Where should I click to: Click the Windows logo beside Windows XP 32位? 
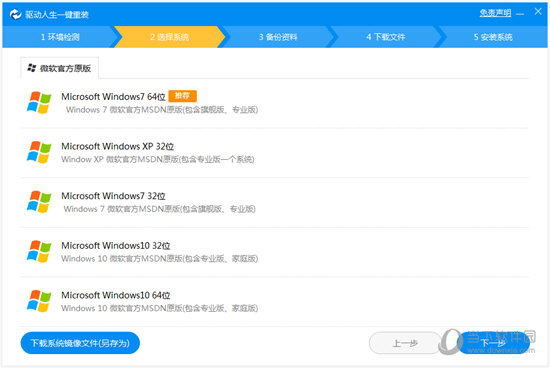(39, 152)
